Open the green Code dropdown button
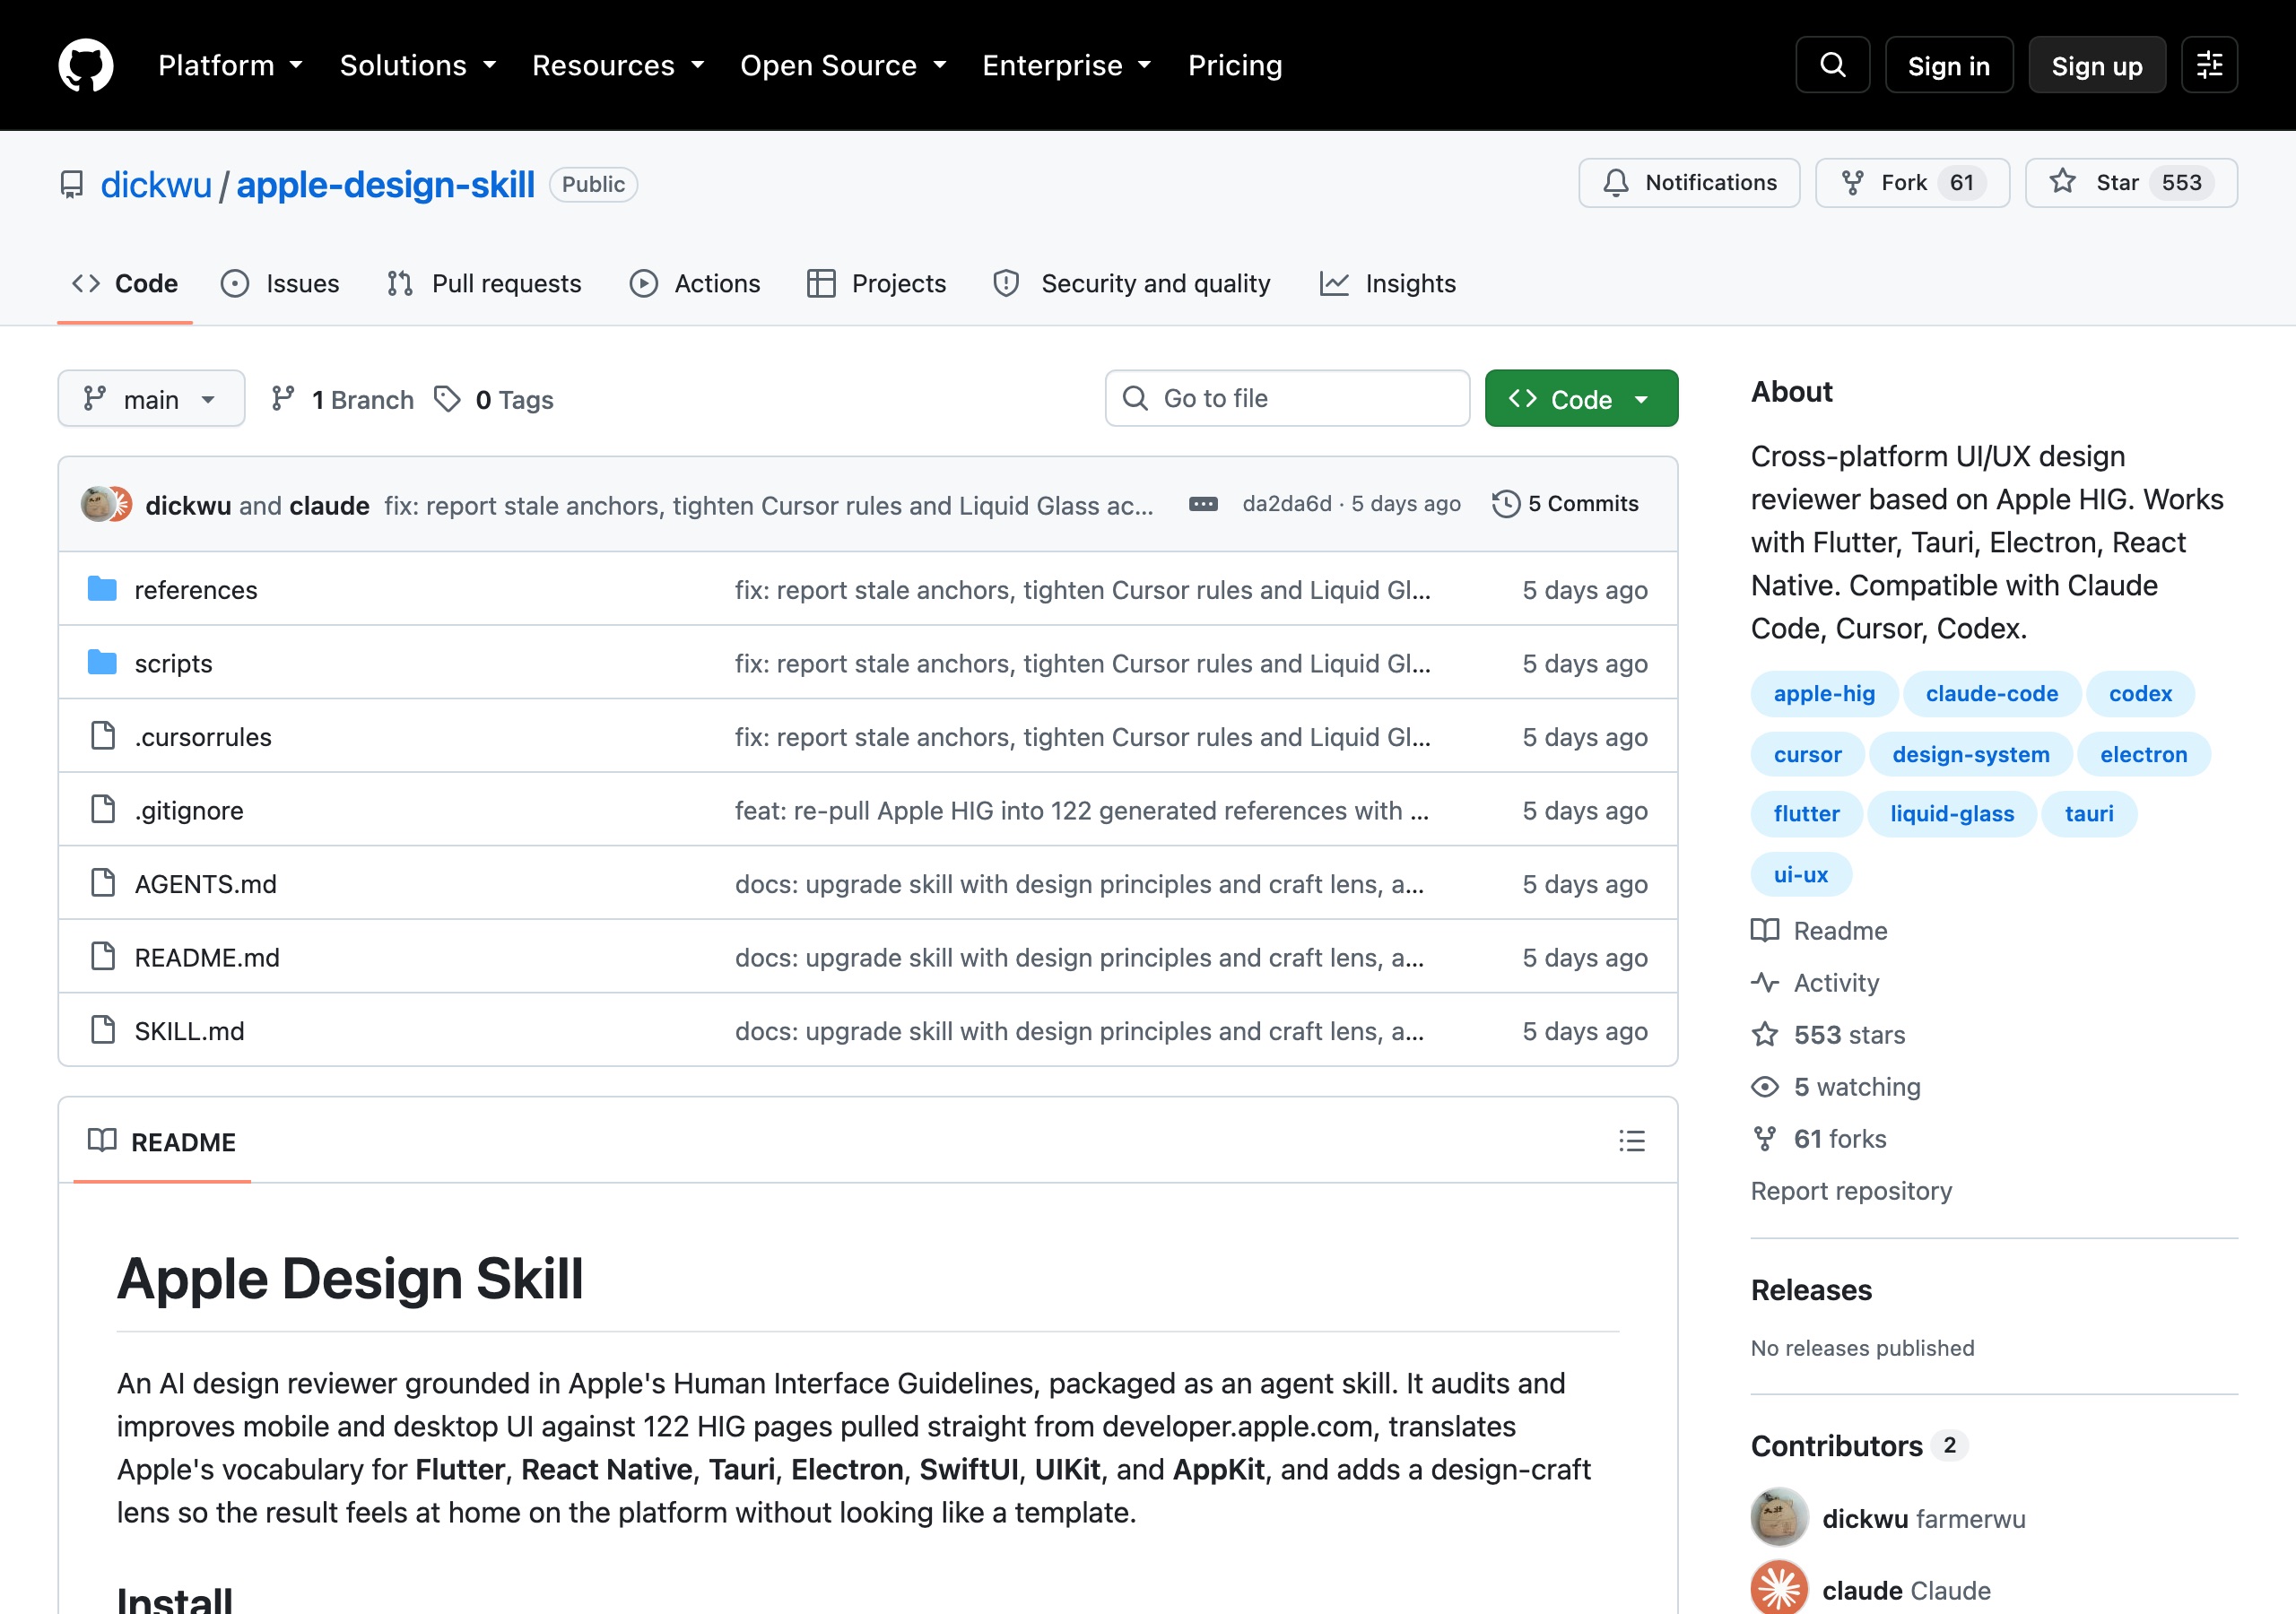2296x1614 pixels. click(1581, 399)
